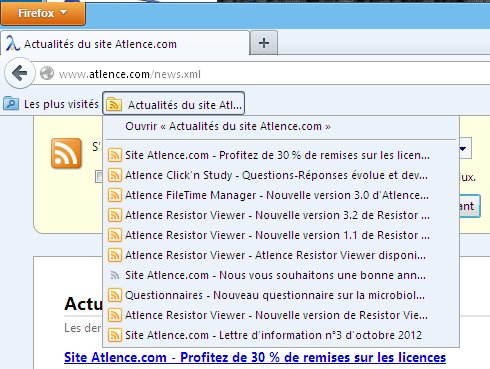Open Atlence Resistor Viewer disponi... item
The width and height of the screenshot is (490, 369).
tap(281, 255)
